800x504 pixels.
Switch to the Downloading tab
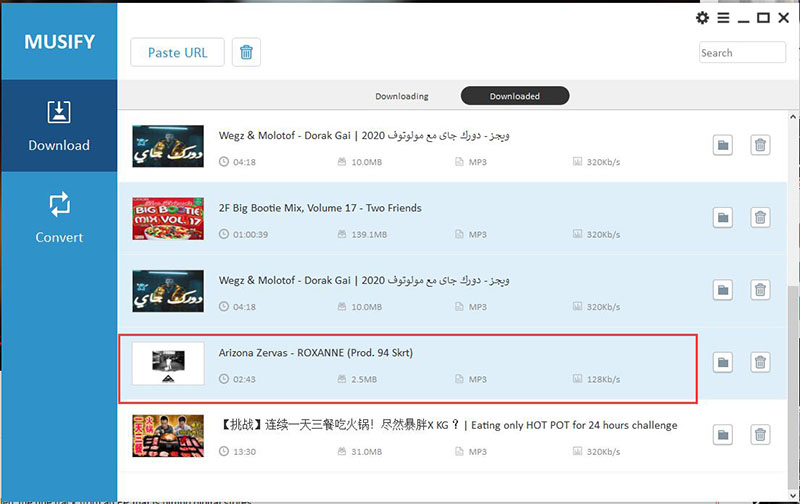pyautogui.click(x=402, y=96)
